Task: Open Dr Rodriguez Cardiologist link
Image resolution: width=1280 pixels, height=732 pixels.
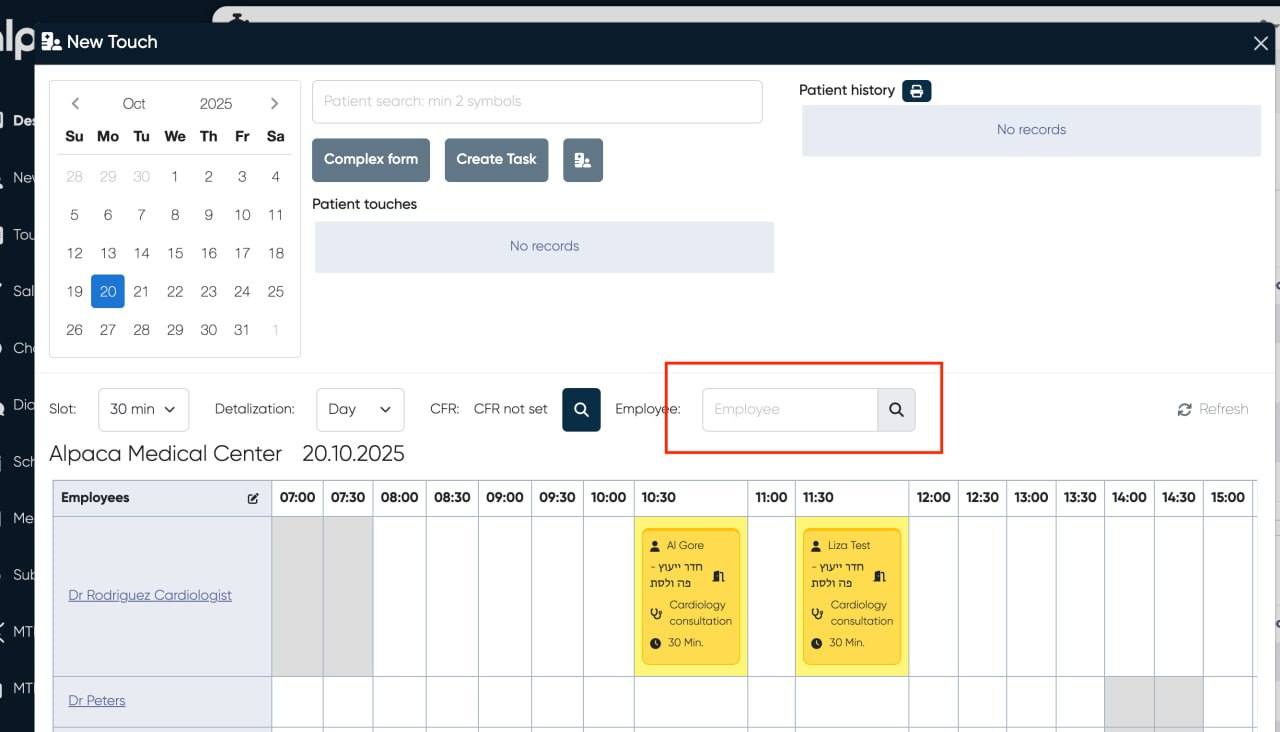Action: pyautogui.click(x=150, y=595)
